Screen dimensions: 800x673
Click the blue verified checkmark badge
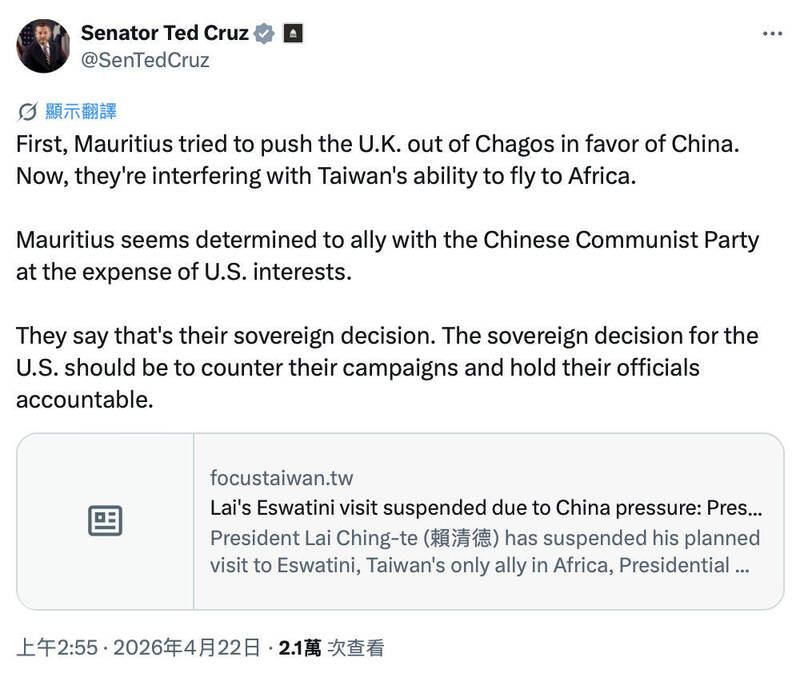264,33
